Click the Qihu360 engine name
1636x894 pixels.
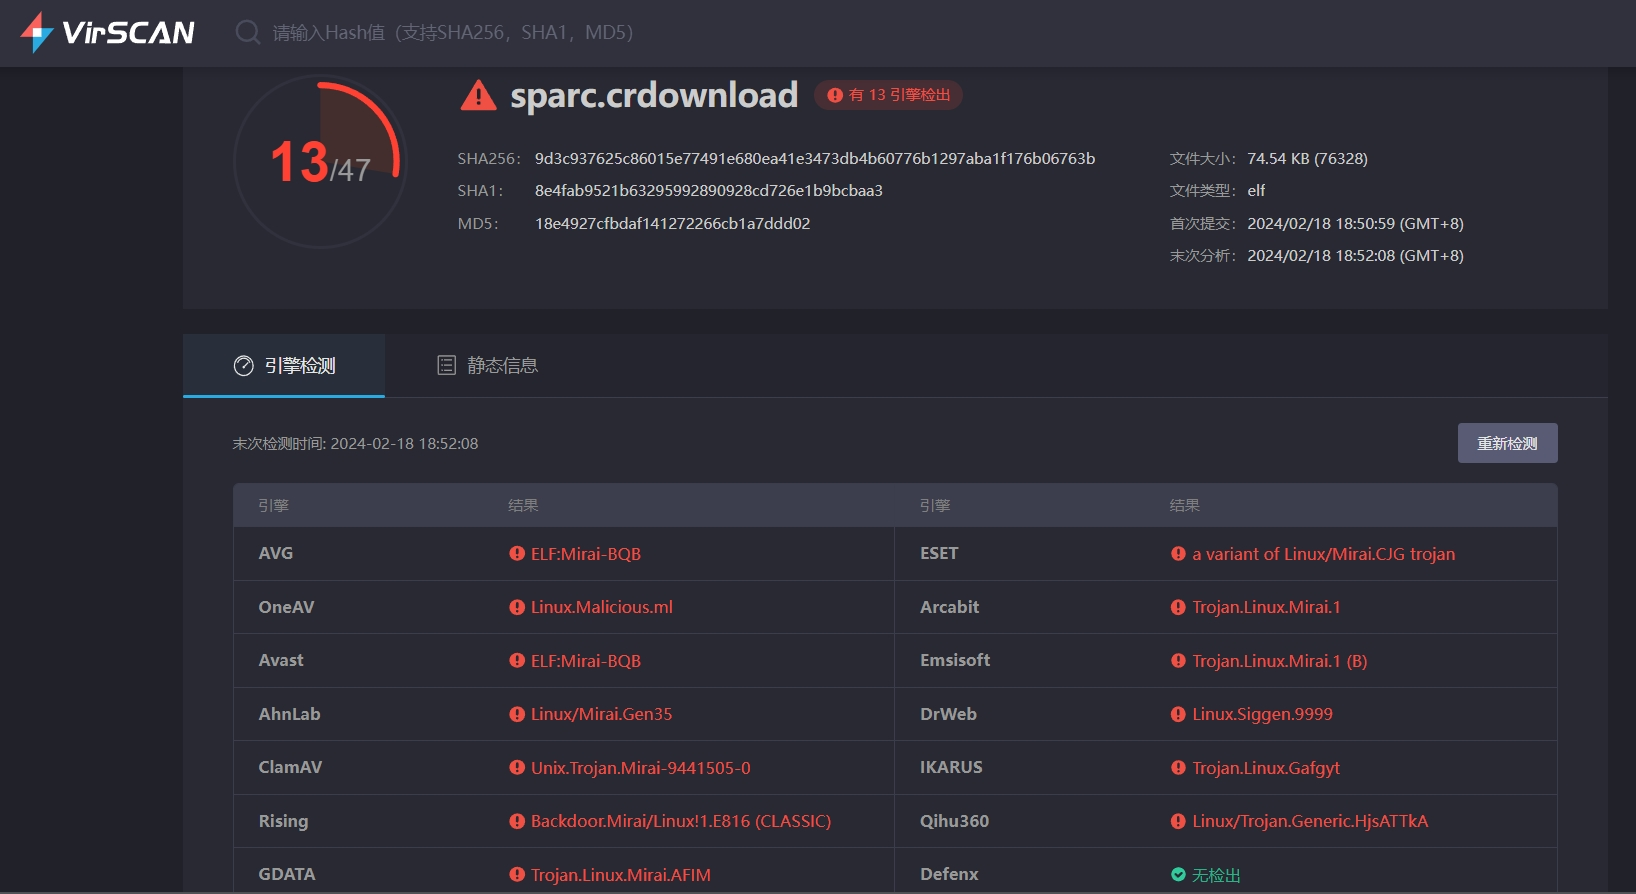954,821
